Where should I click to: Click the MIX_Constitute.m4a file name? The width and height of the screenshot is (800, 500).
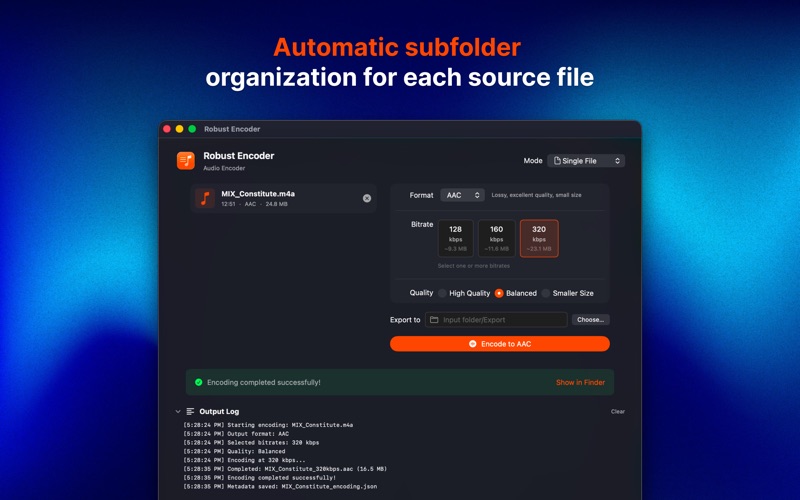pyautogui.click(x=258, y=194)
